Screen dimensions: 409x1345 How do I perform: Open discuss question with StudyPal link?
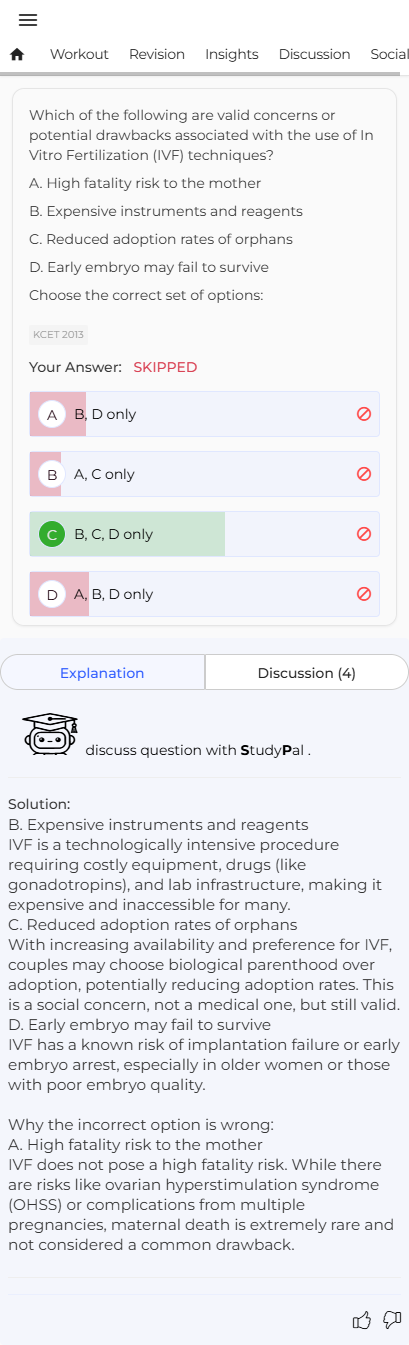tap(198, 749)
